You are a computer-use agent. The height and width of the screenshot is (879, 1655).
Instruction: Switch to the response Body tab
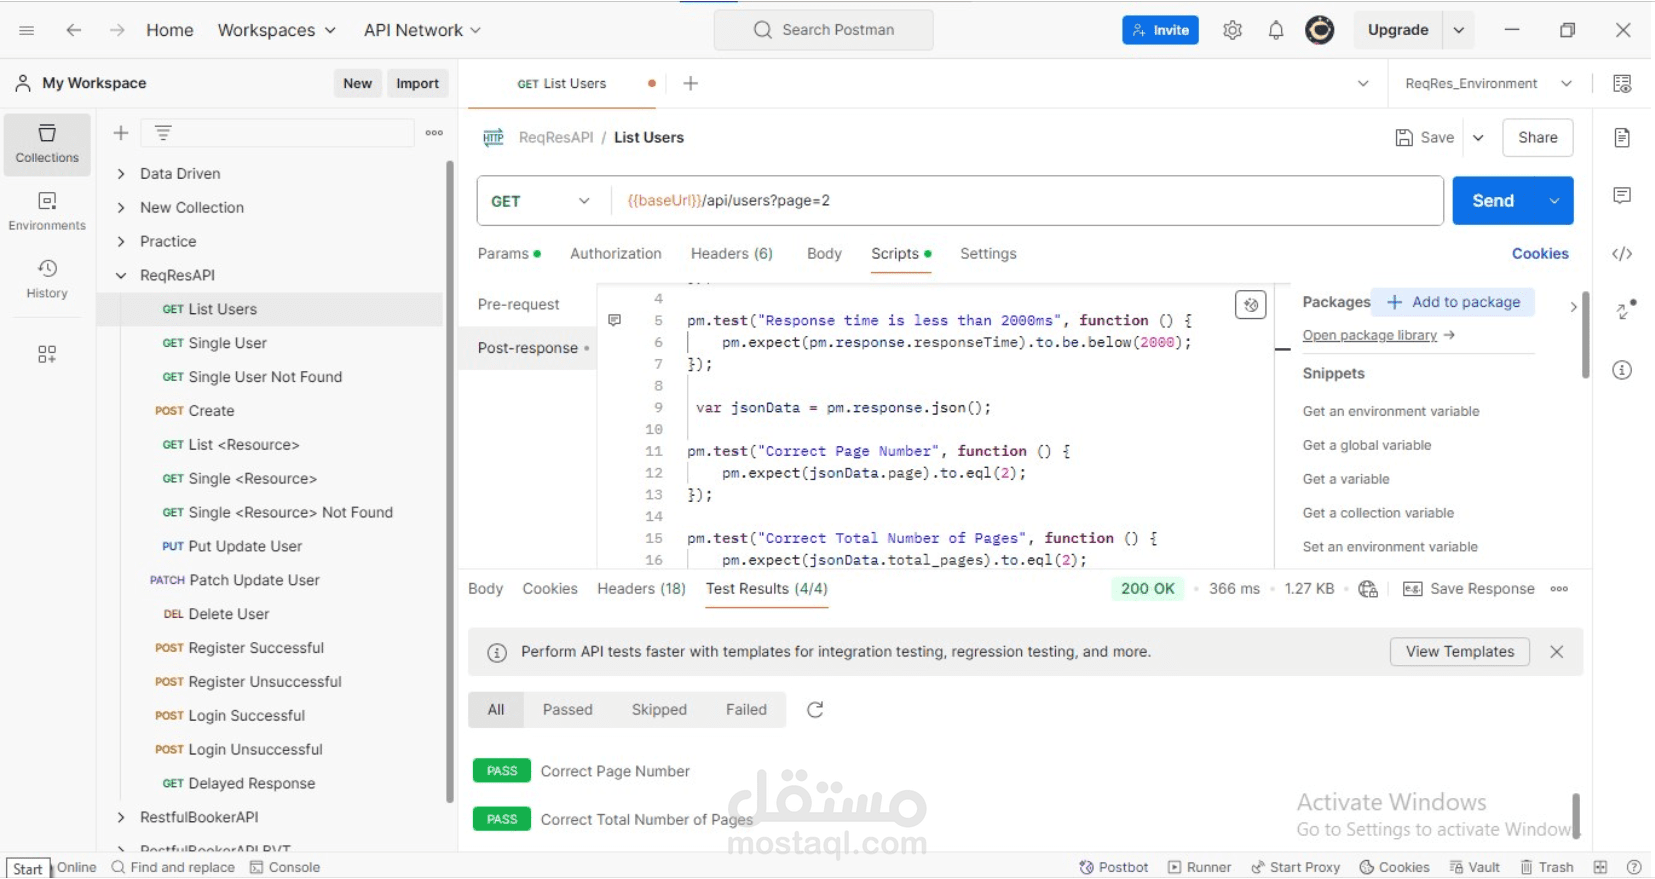click(x=486, y=589)
